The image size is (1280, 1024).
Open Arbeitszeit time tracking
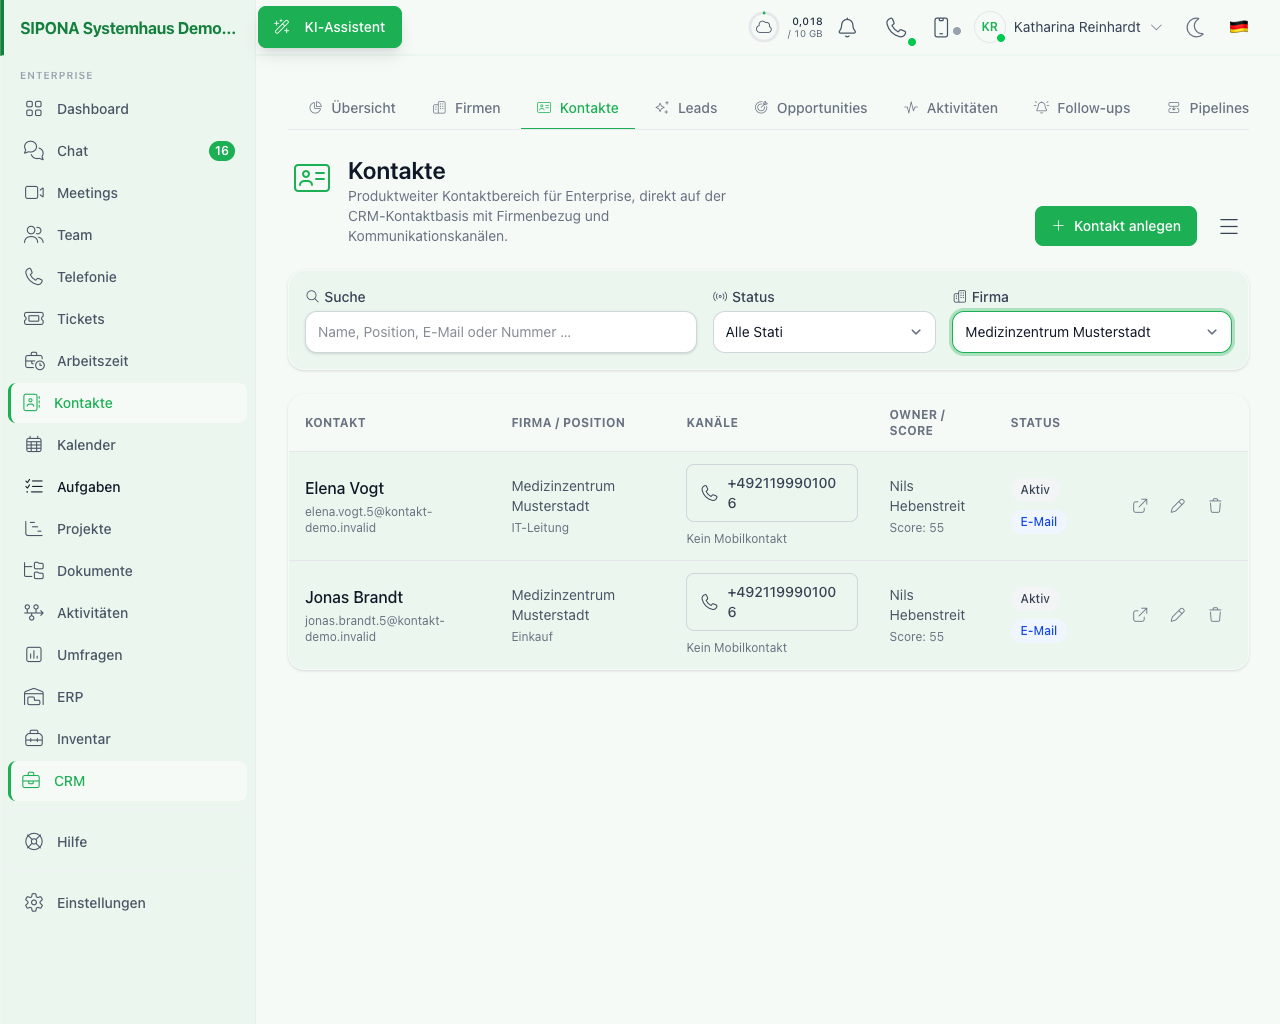tap(128, 361)
